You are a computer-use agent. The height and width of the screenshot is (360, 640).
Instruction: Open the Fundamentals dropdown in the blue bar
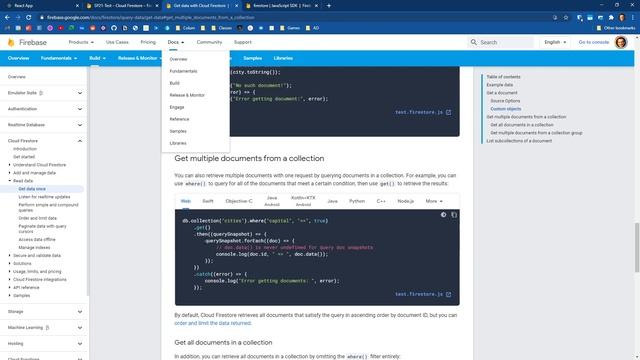[x=59, y=58]
